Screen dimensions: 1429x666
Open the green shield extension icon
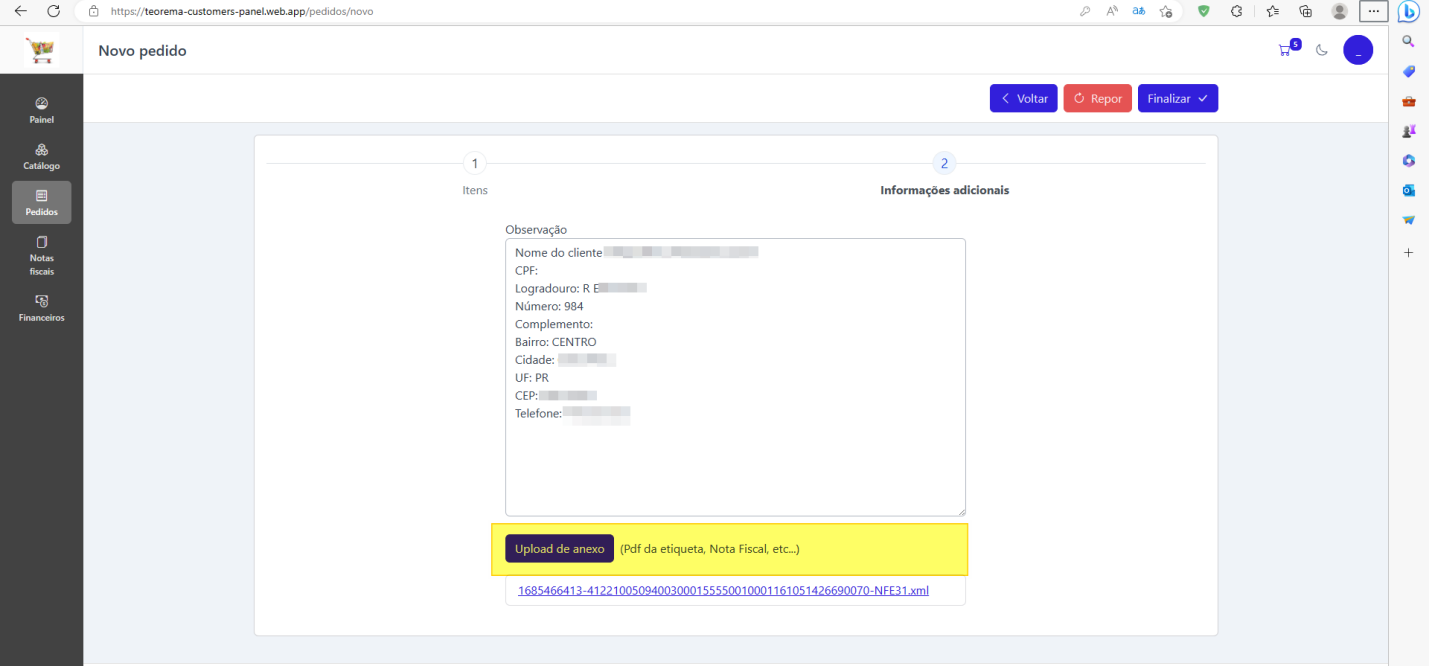click(1204, 11)
